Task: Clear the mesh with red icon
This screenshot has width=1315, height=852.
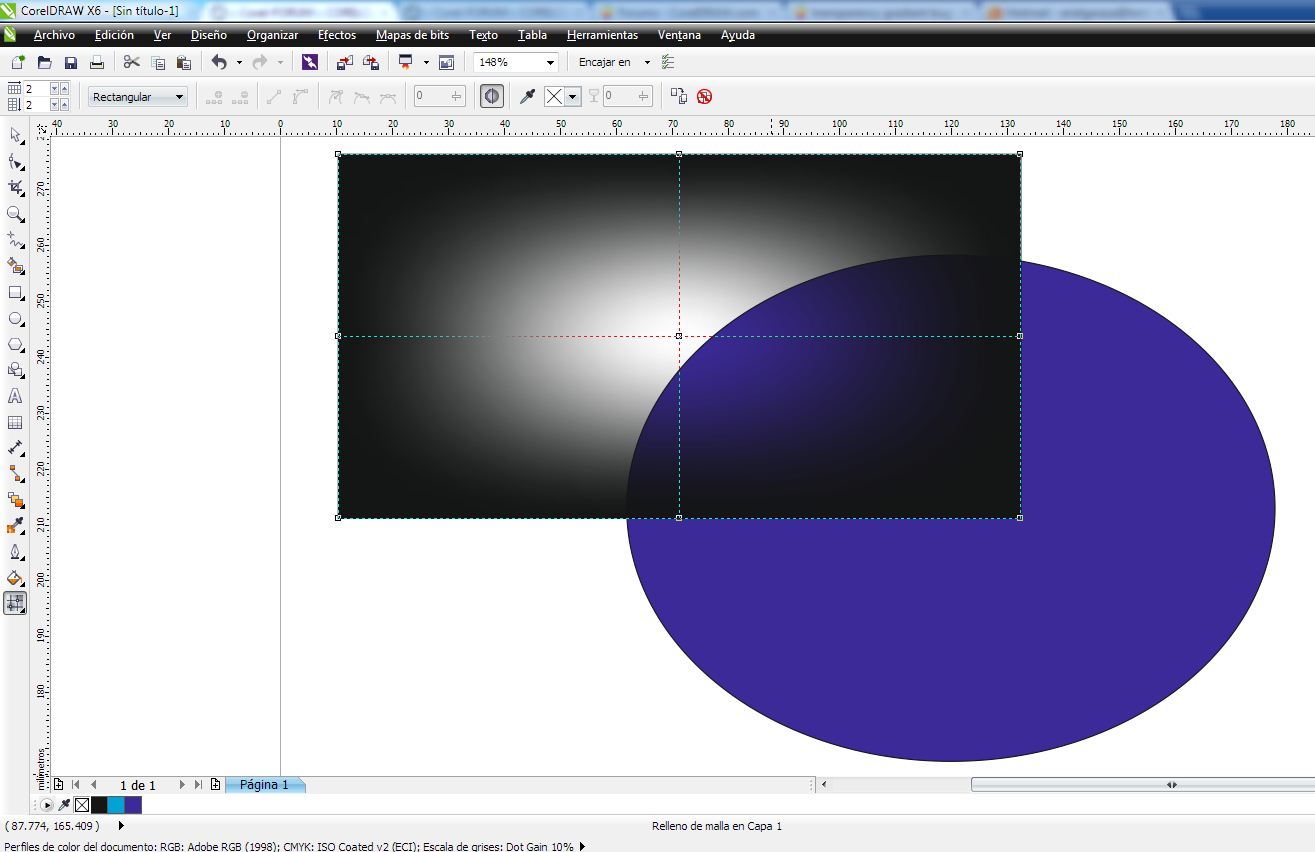Action: pos(705,96)
